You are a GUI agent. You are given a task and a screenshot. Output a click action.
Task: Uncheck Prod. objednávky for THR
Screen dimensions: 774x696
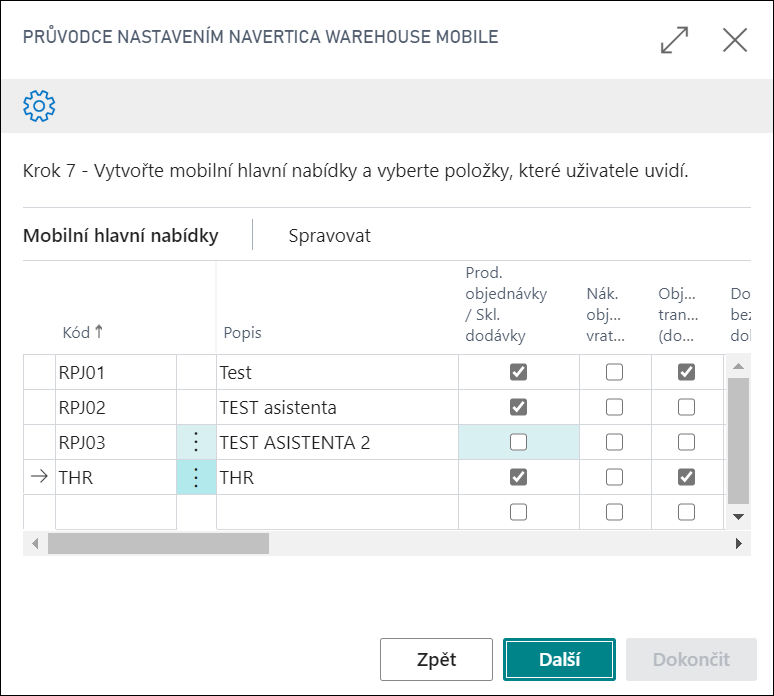point(518,477)
